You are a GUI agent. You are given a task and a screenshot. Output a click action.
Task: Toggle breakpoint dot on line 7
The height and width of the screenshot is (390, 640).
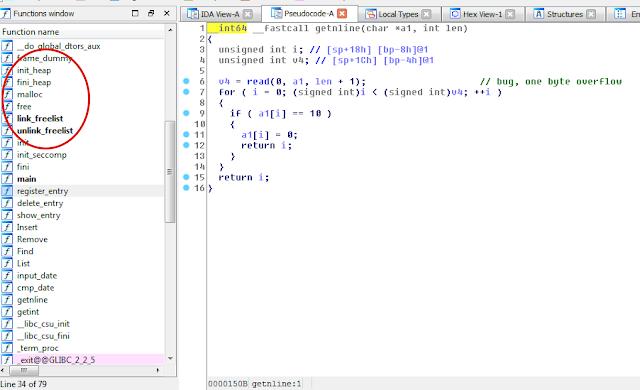186,92
